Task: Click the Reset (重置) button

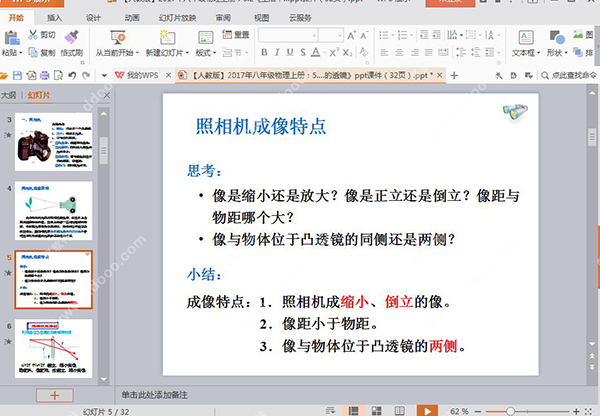Action: pos(236,35)
